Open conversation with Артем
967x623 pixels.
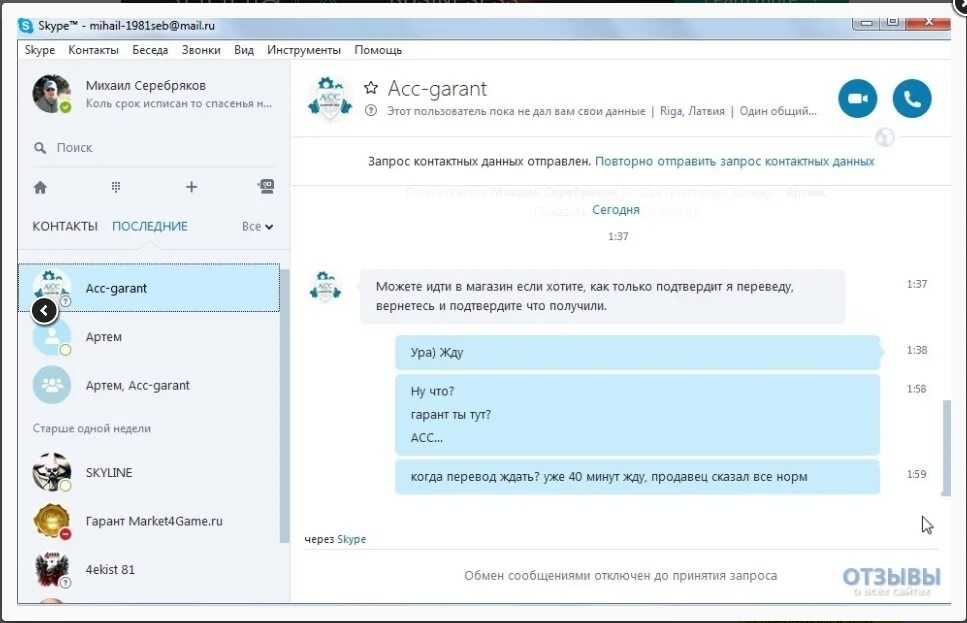click(x=149, y=337)
